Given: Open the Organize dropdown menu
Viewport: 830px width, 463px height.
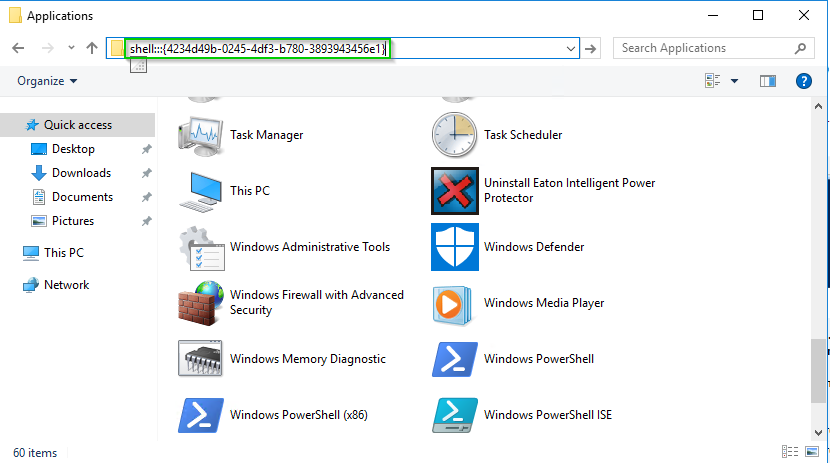Looking at the screenshot, I should tap(47, 81).
